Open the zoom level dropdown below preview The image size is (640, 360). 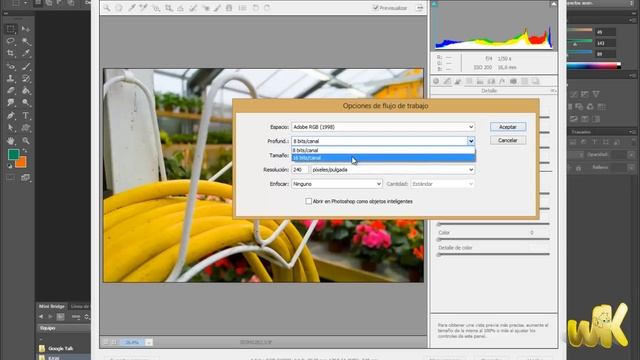coord(149,342)
